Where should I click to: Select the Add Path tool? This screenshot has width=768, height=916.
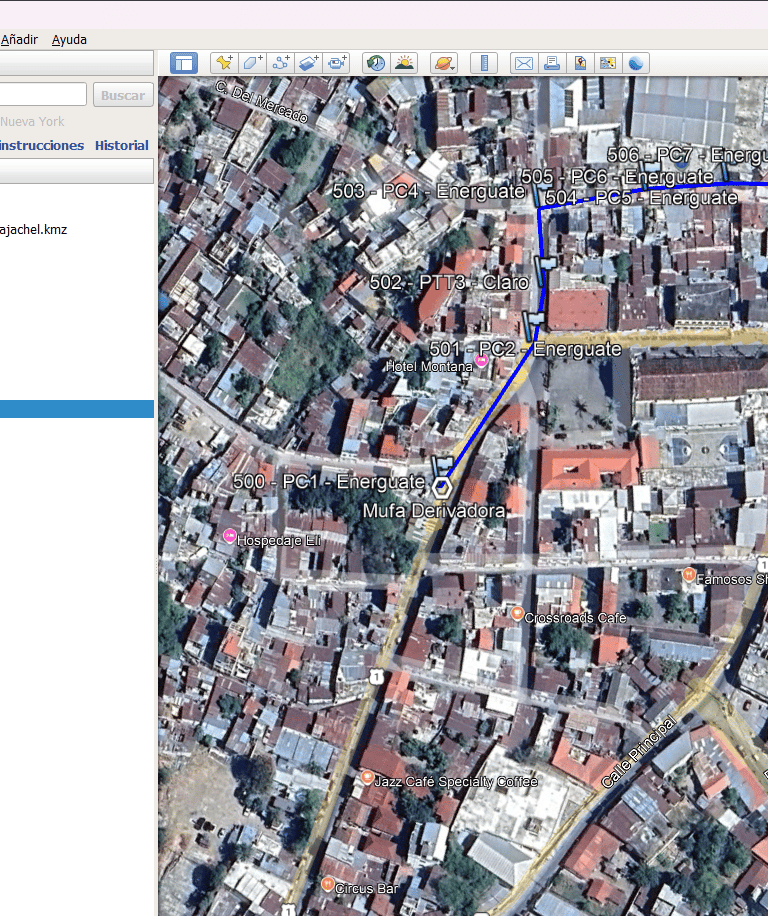click(280, 63)
